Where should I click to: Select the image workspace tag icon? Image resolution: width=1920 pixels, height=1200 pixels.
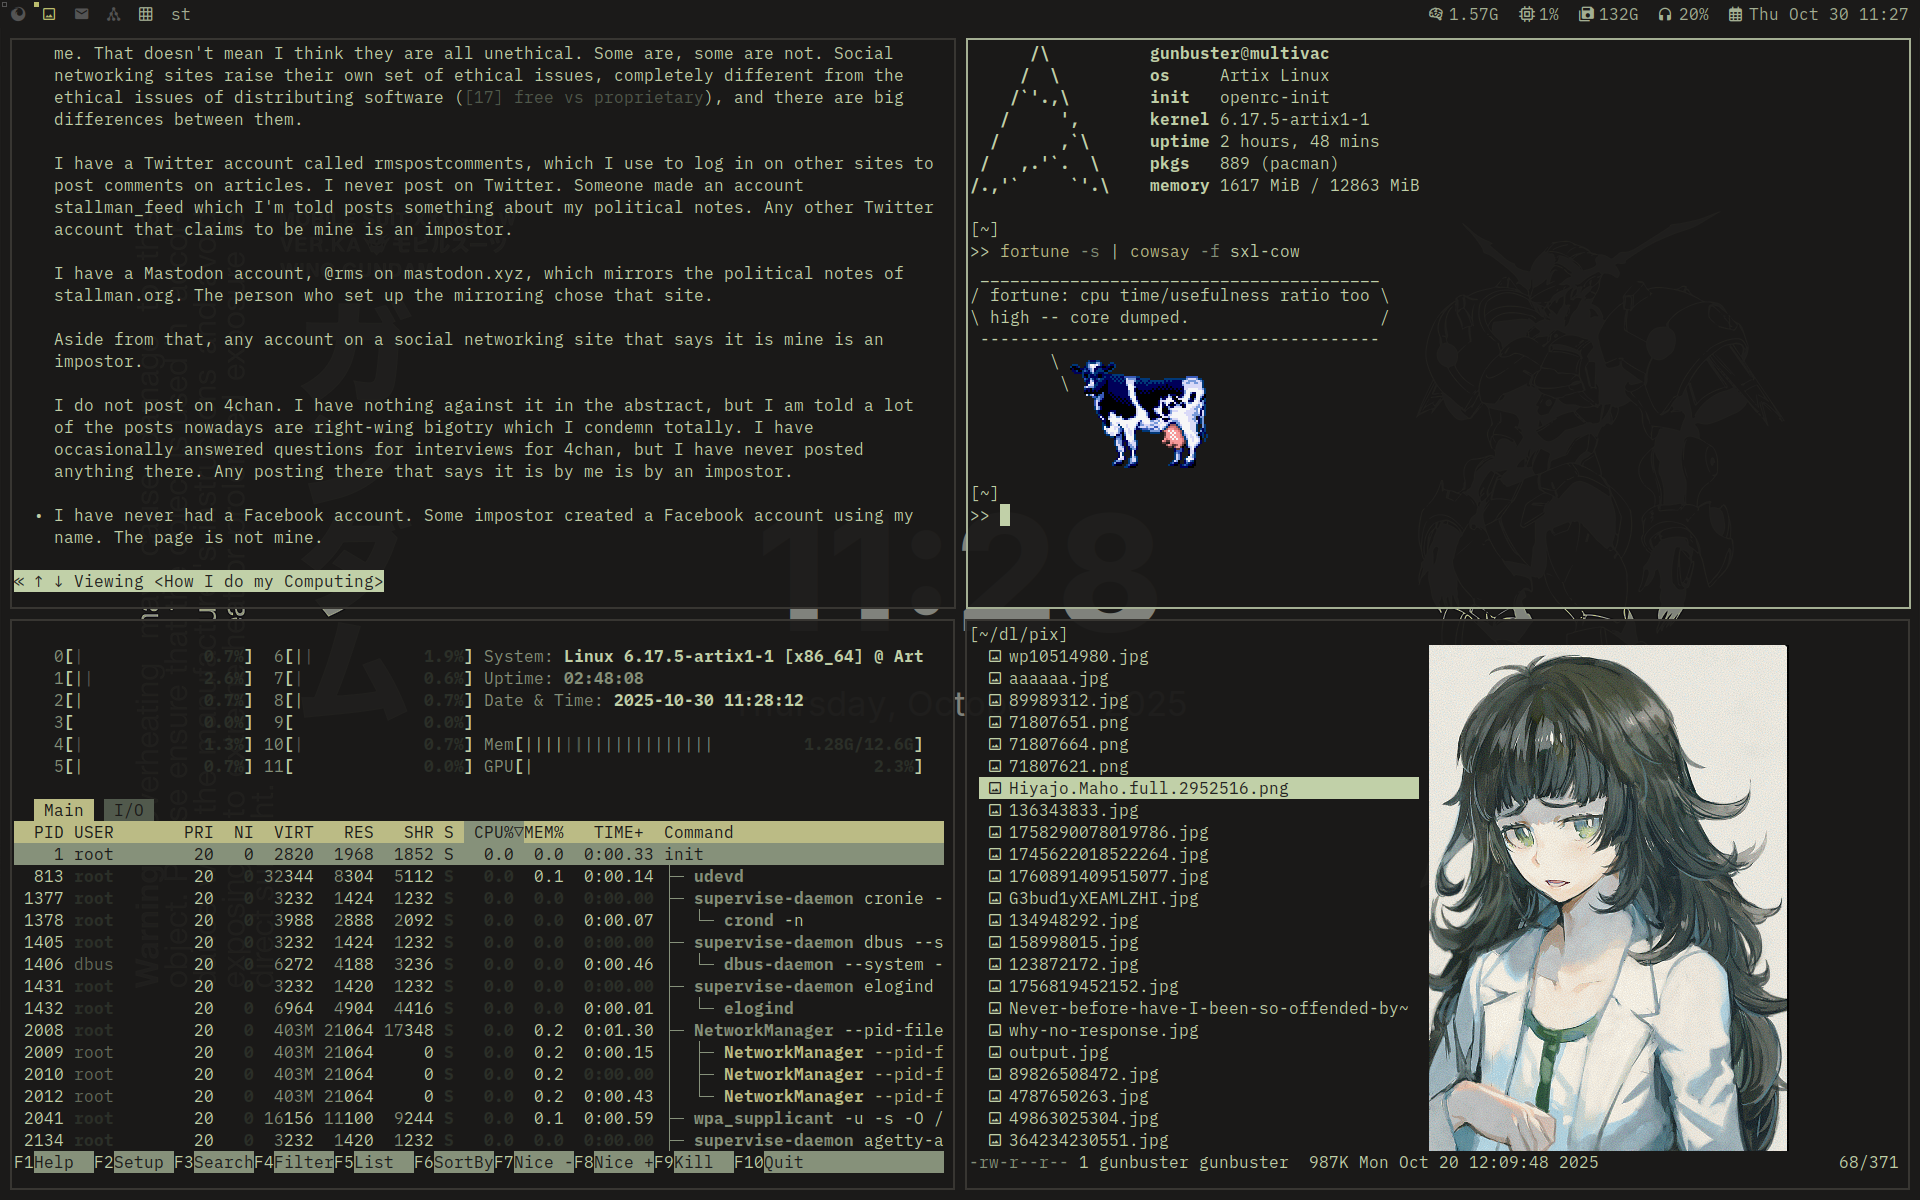click(49, 14)
